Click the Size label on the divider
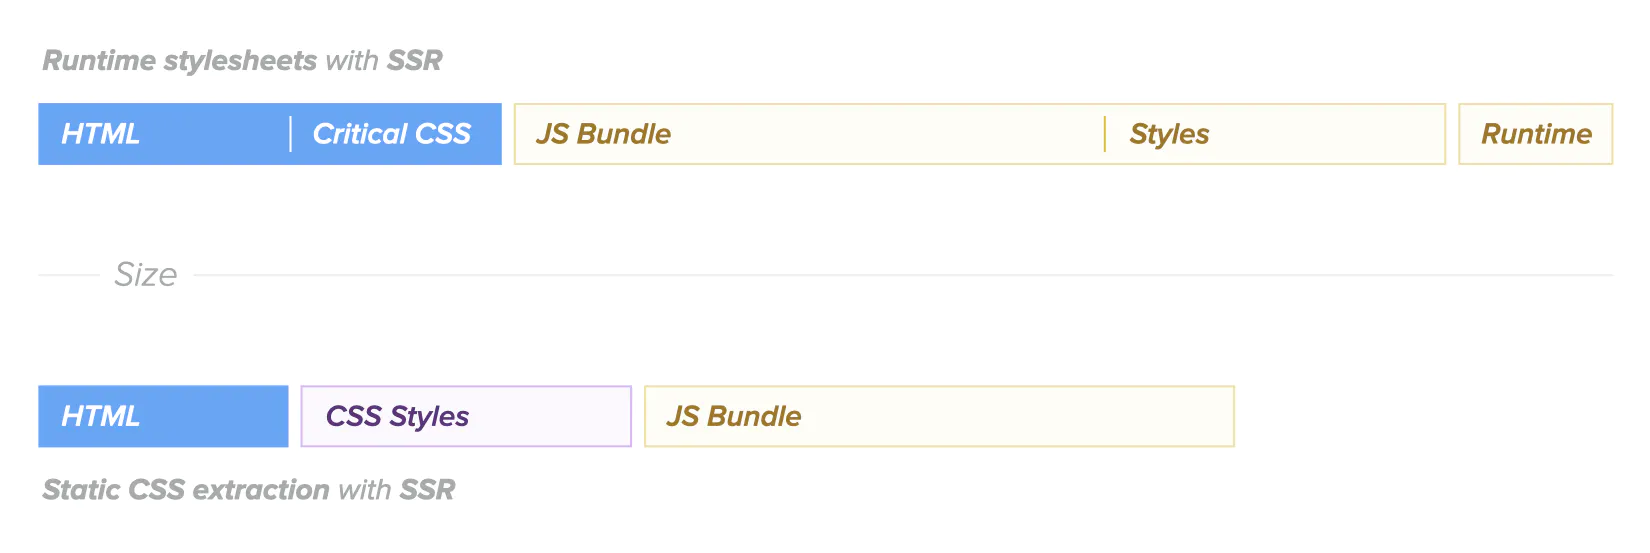 (x=146, y=274)
